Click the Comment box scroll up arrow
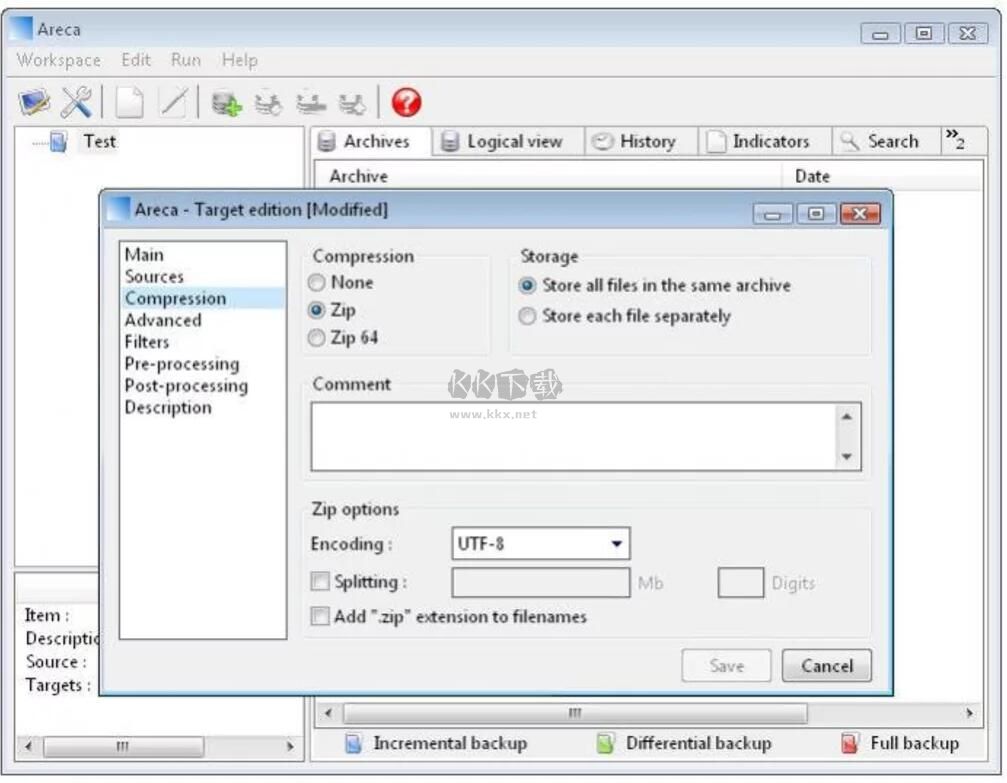 point(846,417)
